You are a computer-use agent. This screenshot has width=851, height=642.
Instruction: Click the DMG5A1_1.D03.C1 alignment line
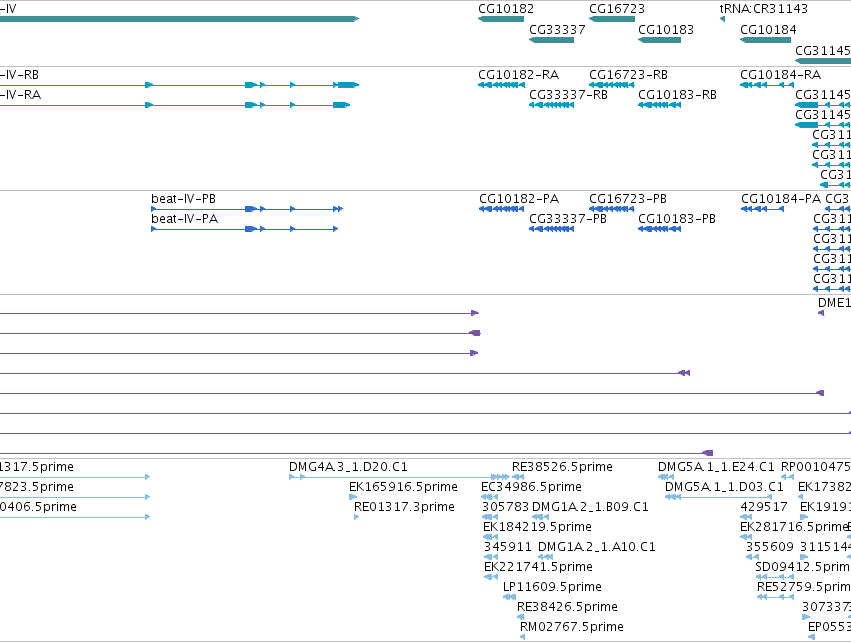click(x=719, y=497)
